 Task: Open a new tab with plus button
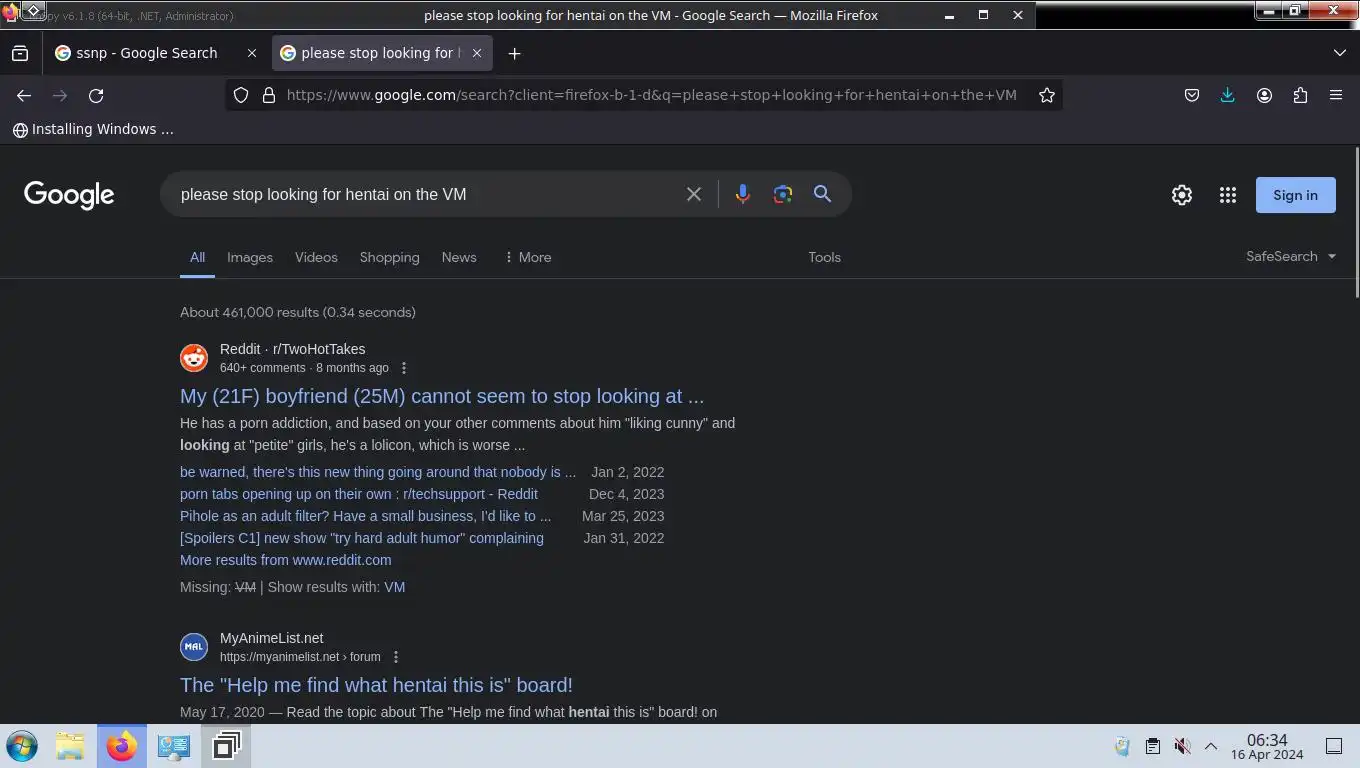coord(514,53)
